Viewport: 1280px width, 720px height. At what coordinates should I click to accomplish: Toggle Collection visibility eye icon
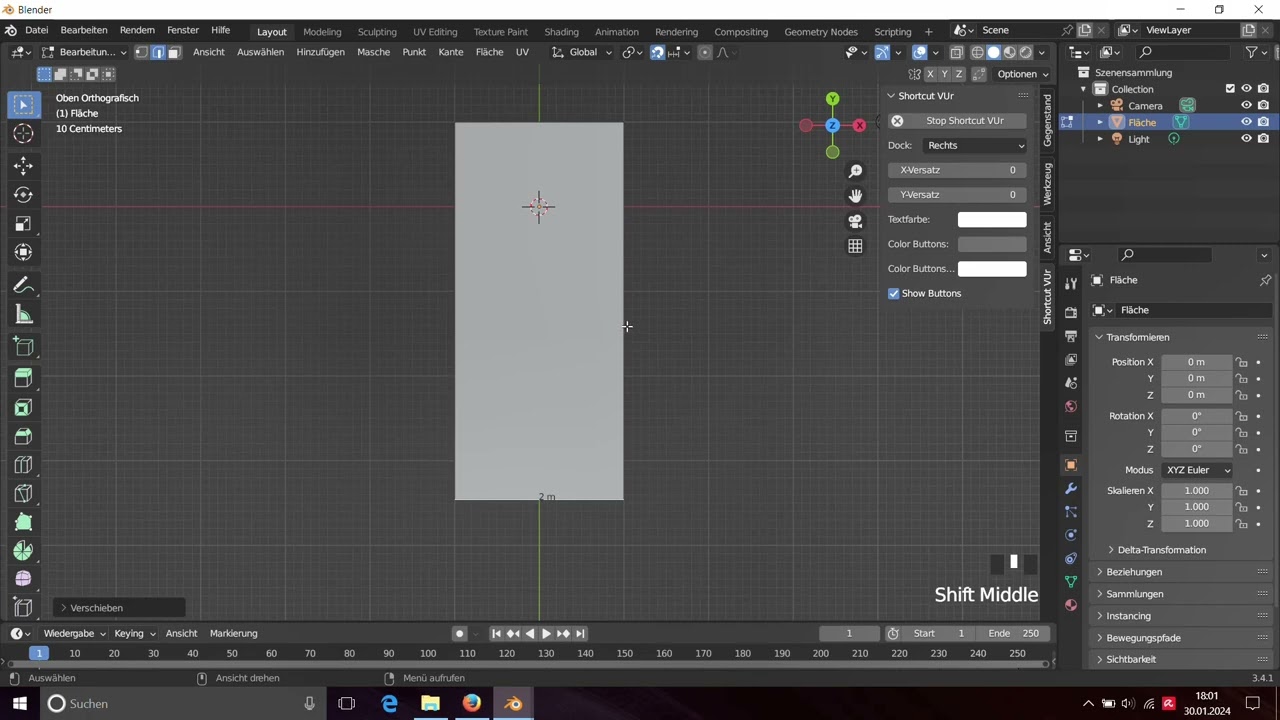pyautogui.click(x=1246, y=89)
